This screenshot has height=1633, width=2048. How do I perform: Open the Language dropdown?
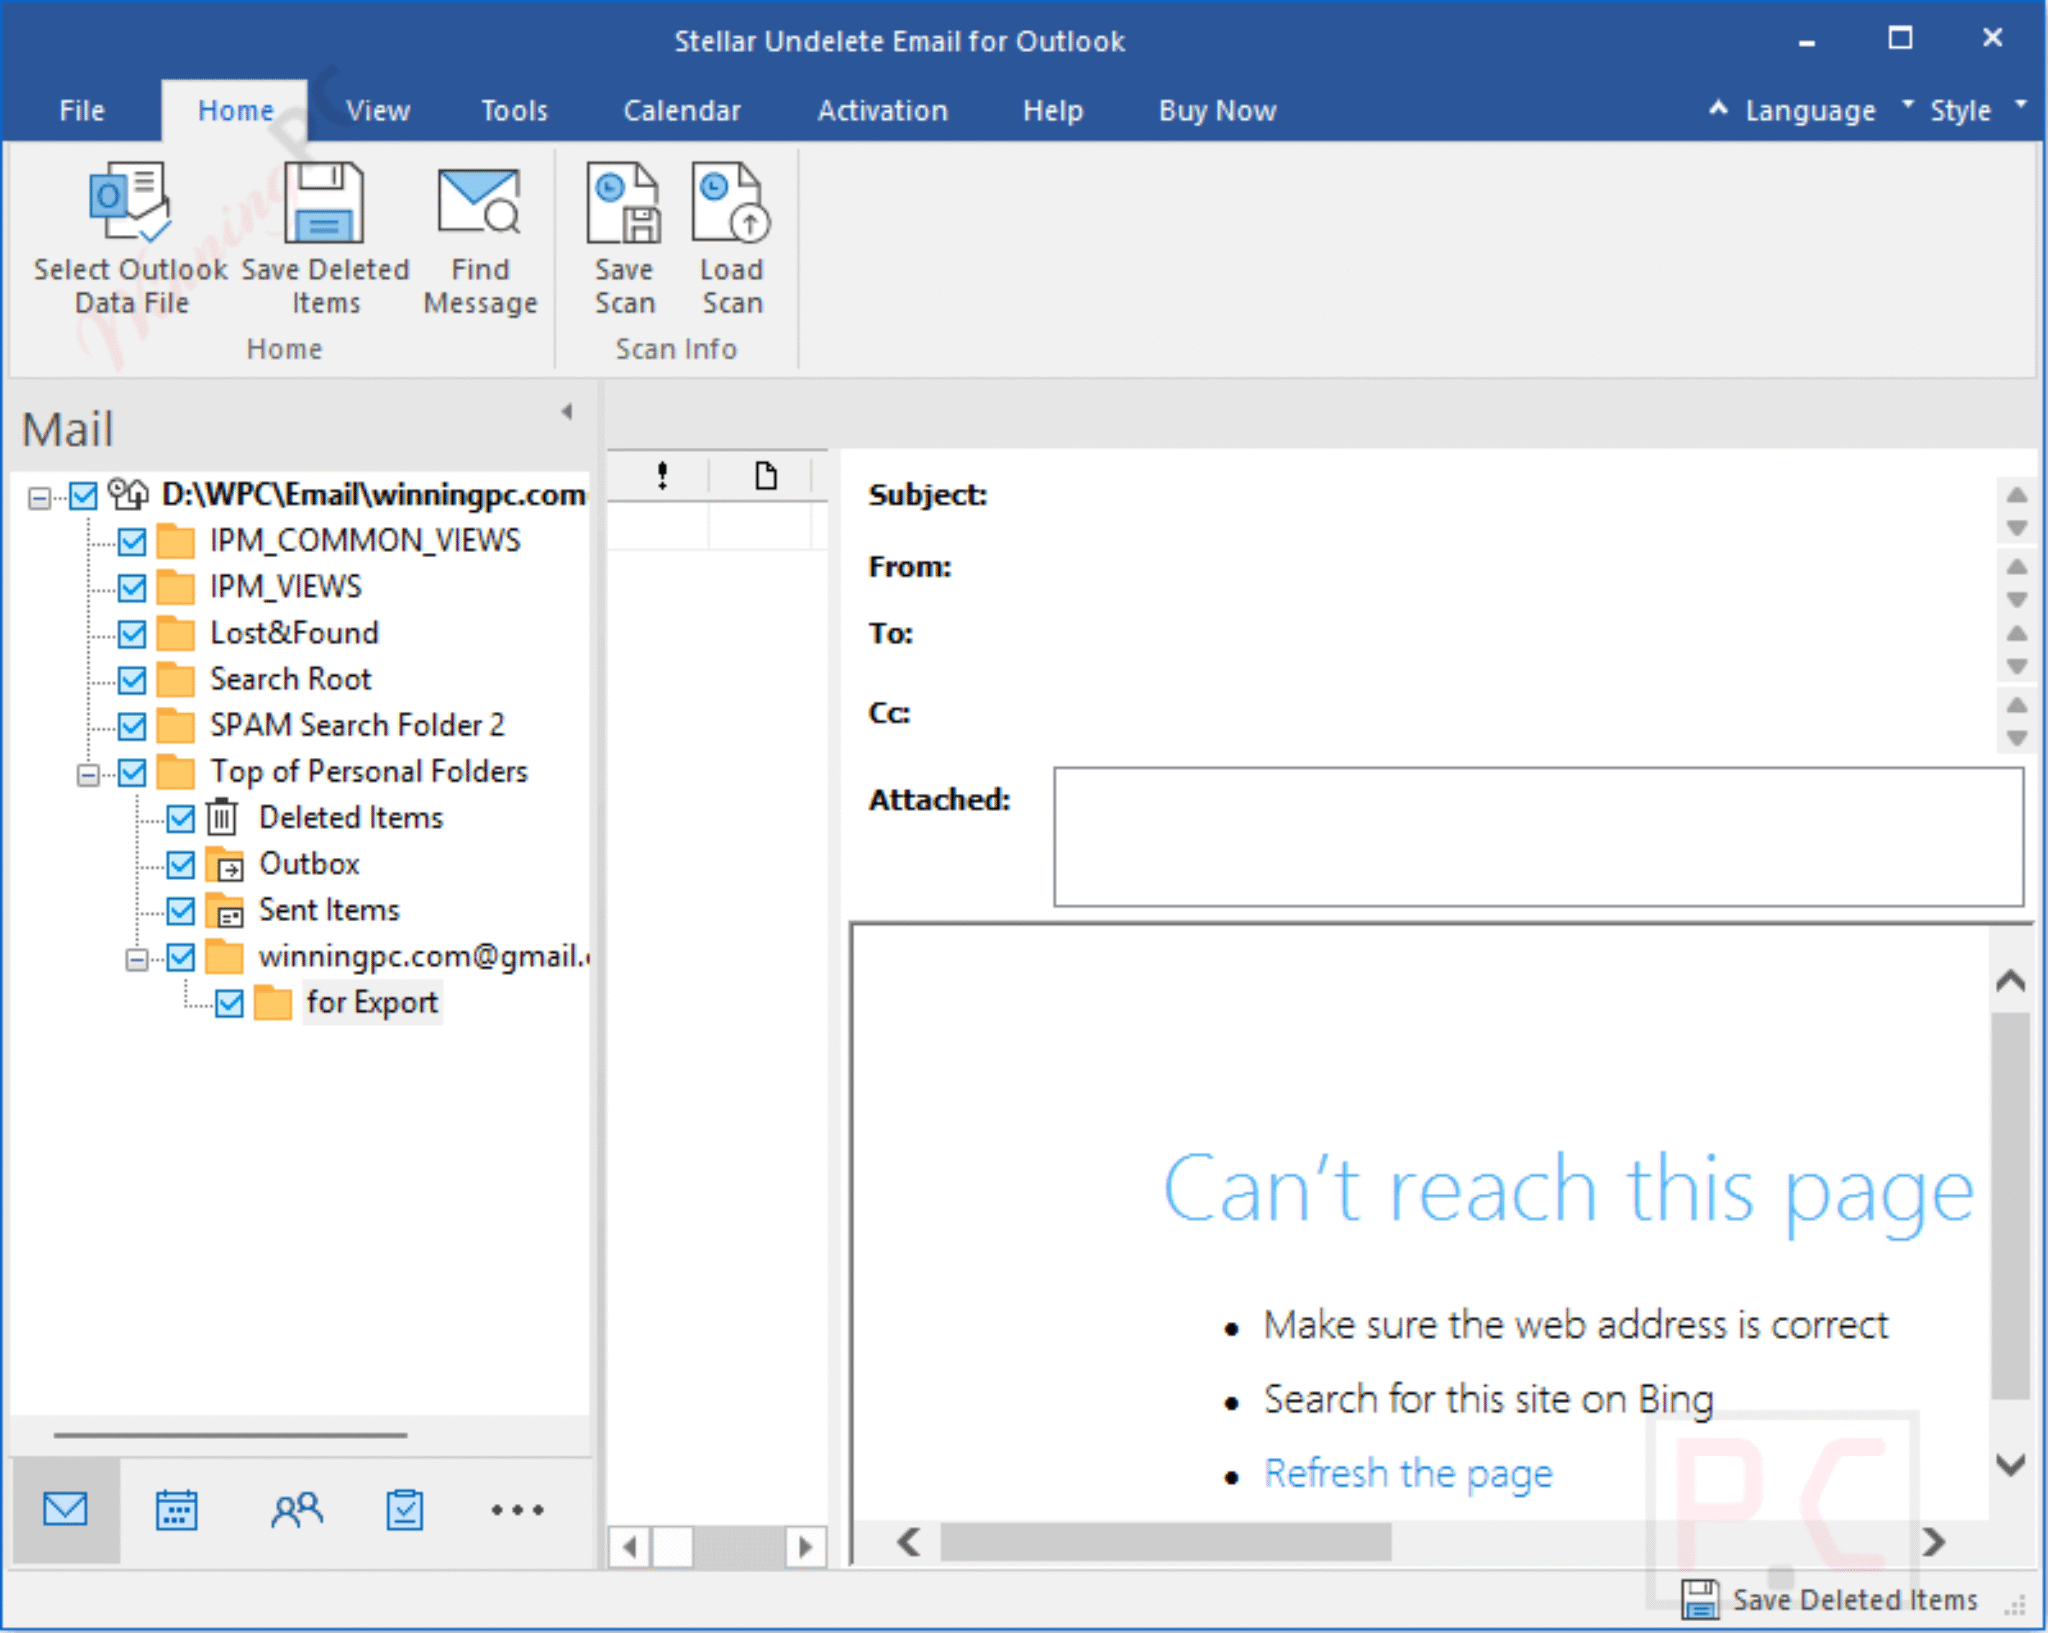click(1829, 110)
